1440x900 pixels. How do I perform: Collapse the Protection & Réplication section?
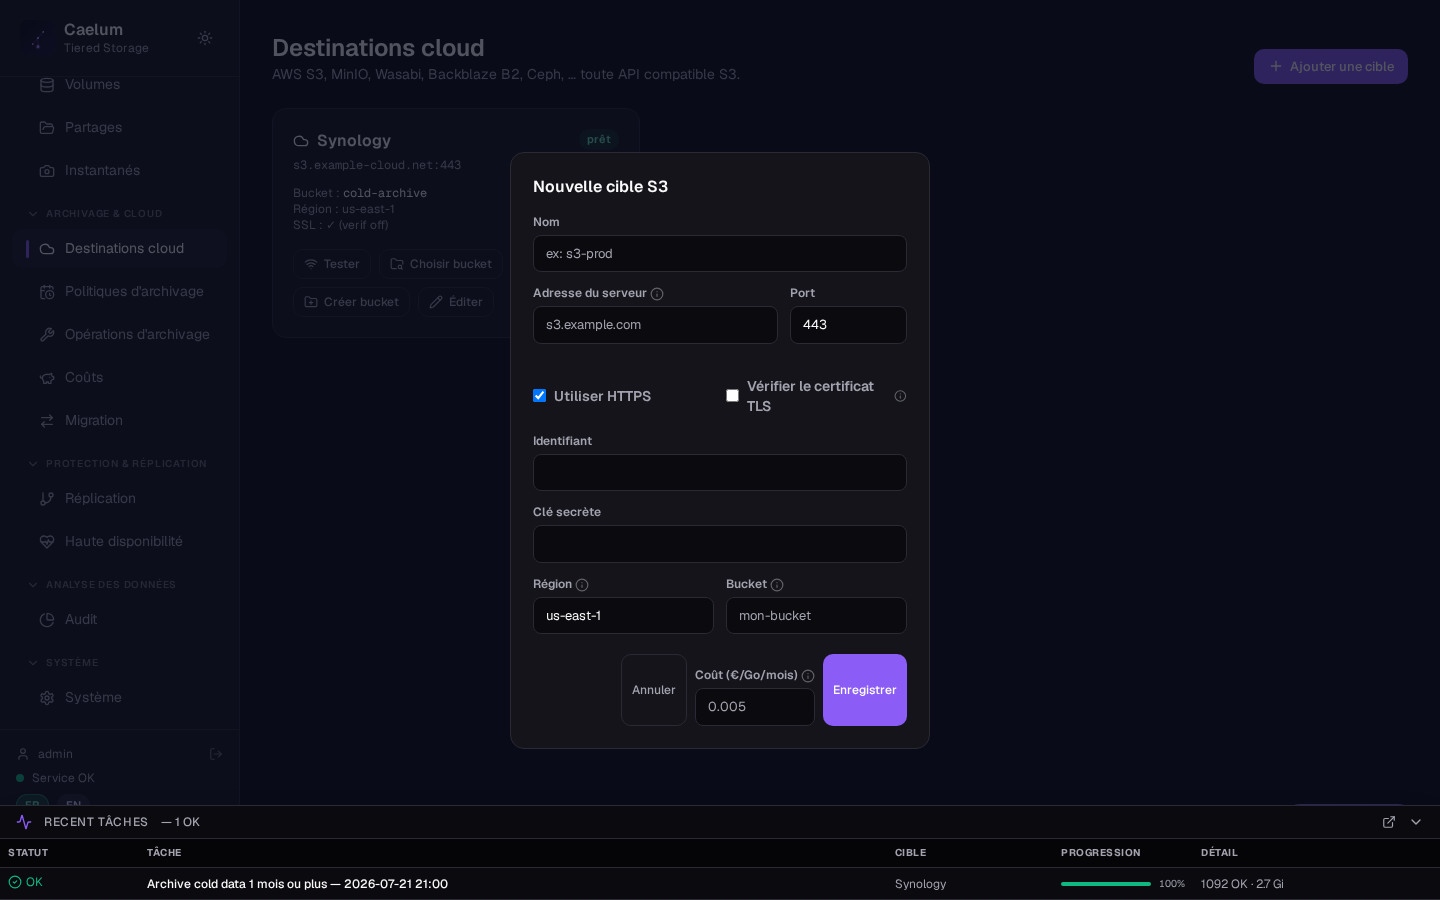tap(118, 464)
